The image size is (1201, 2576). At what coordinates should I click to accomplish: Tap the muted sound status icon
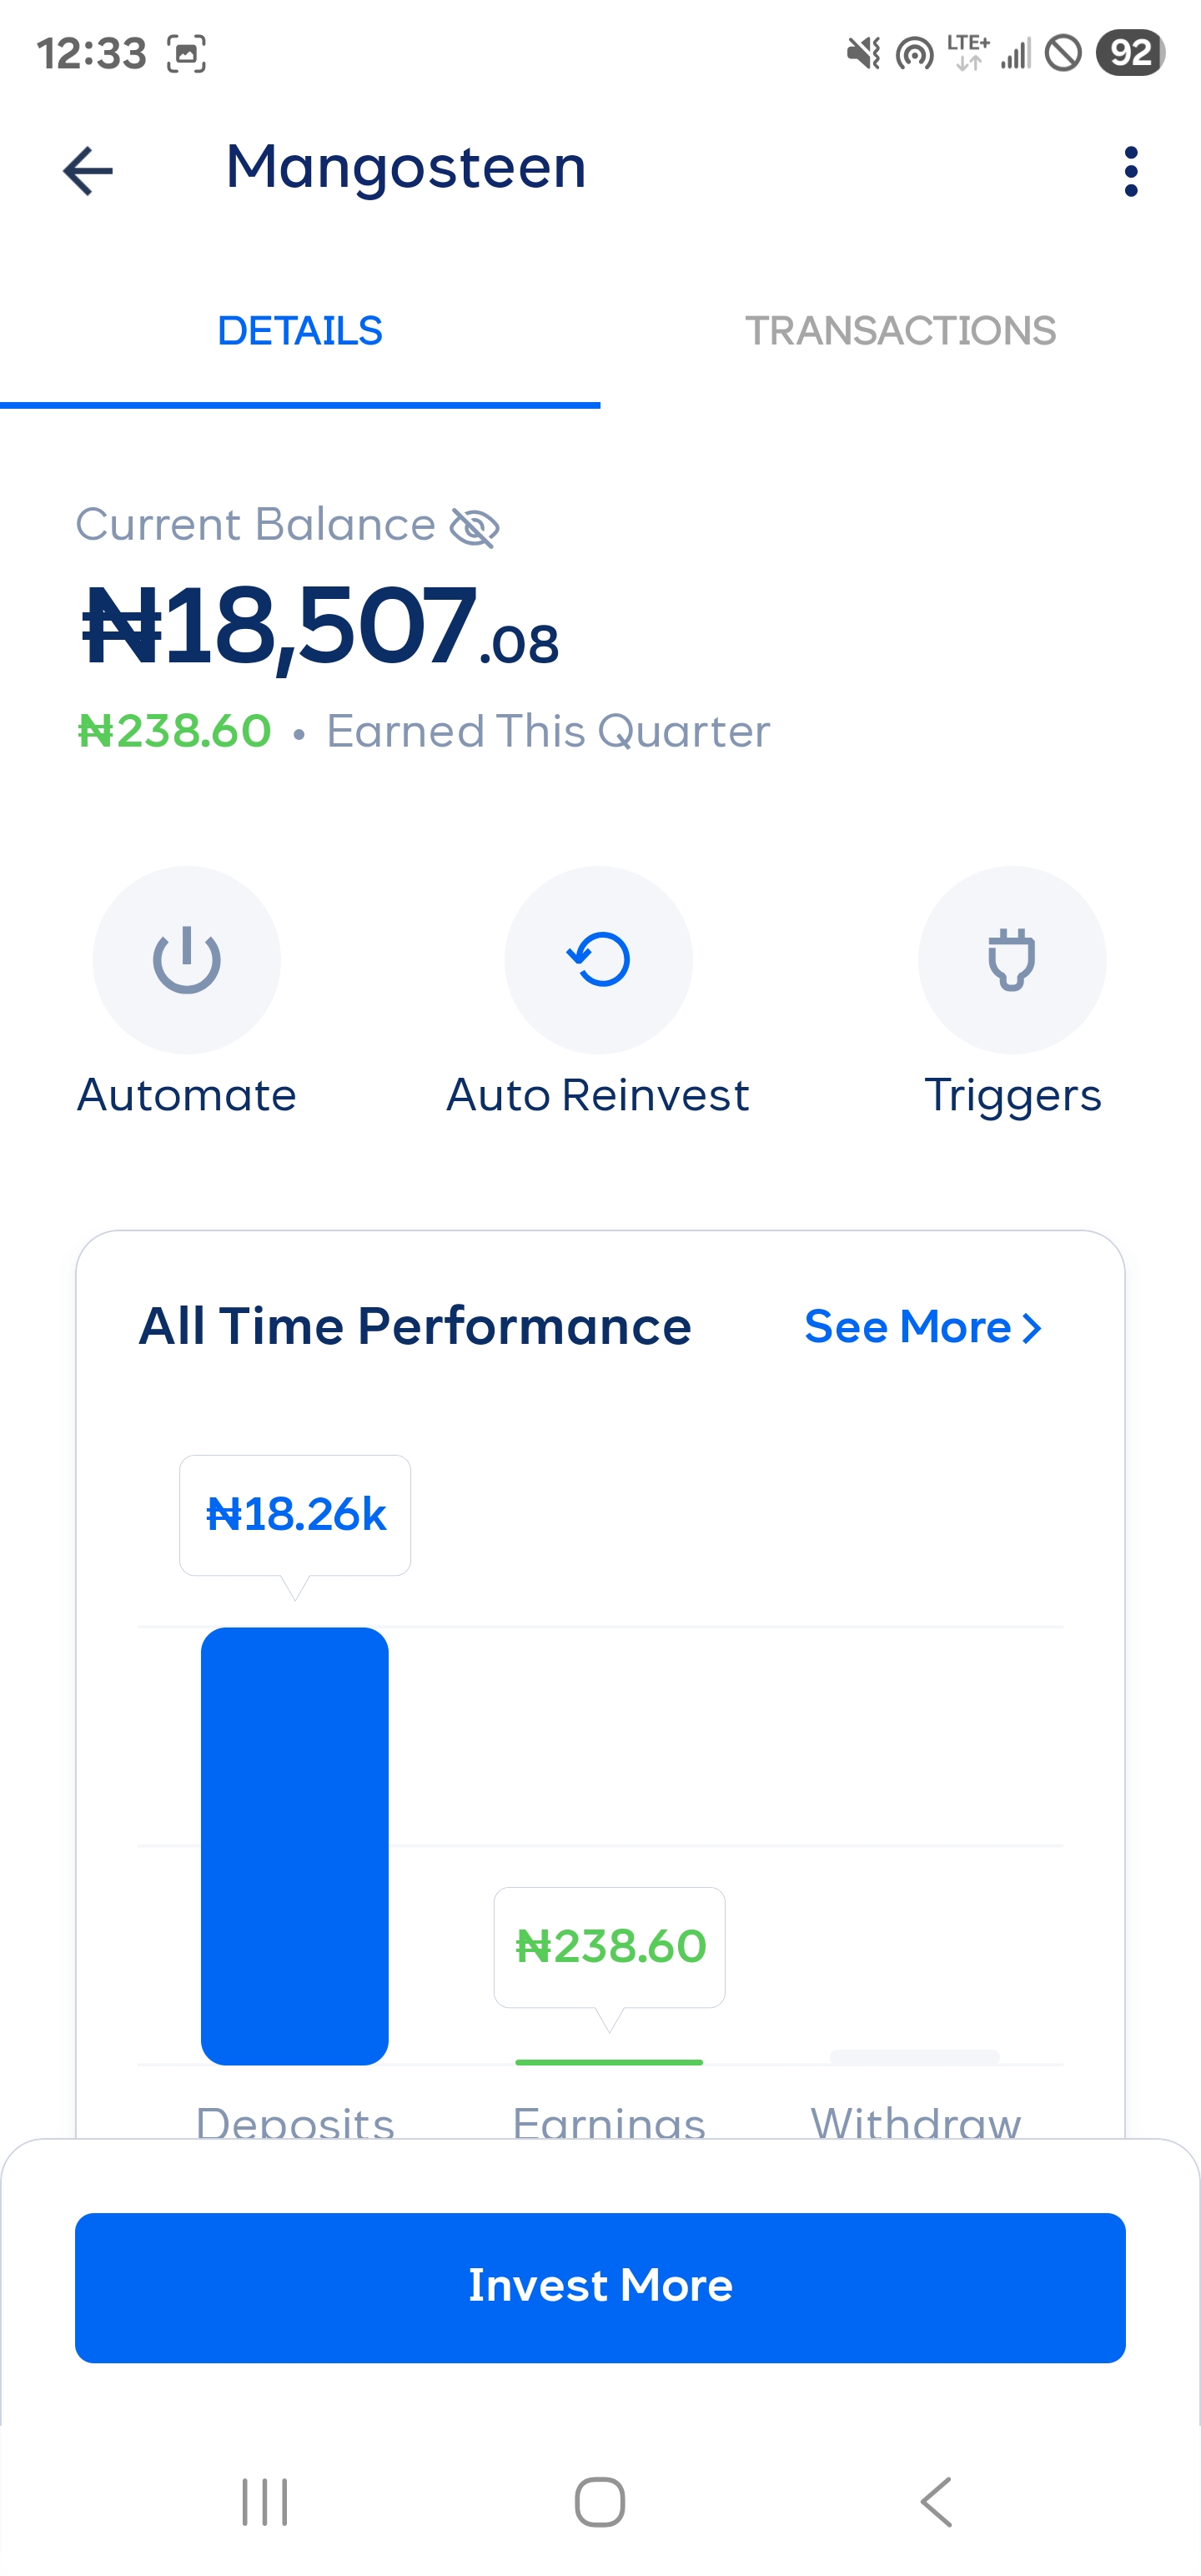pyautogui.click(x=863, y=53)
